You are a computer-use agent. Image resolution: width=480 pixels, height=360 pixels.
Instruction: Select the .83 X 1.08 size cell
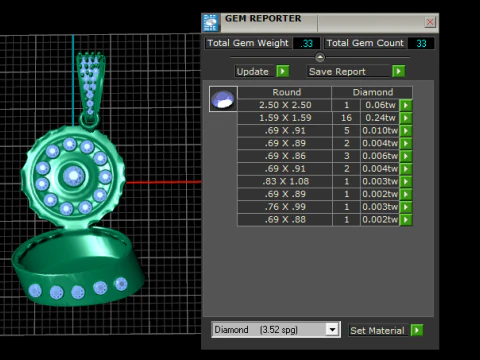(285, 182)
